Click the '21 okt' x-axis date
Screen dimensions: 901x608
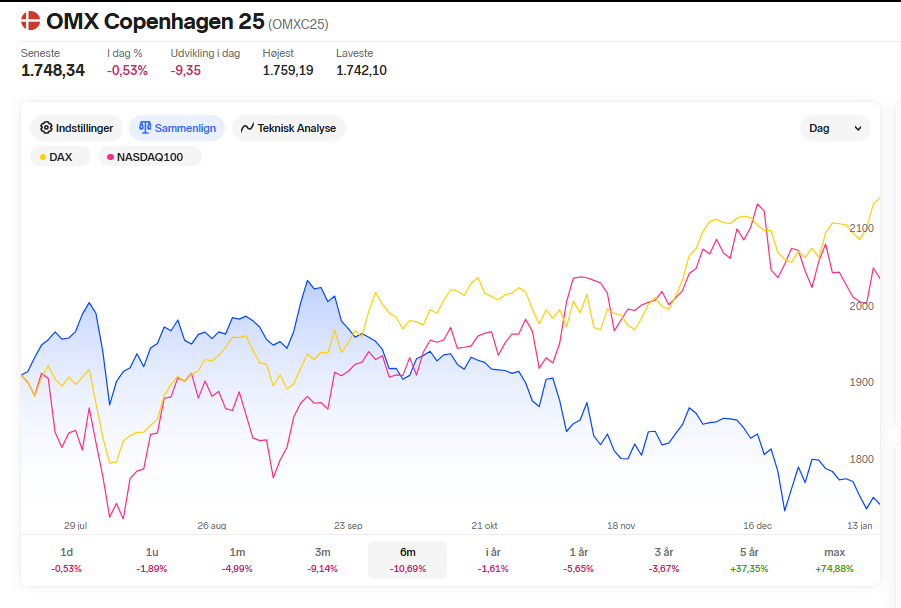(484, 525)
